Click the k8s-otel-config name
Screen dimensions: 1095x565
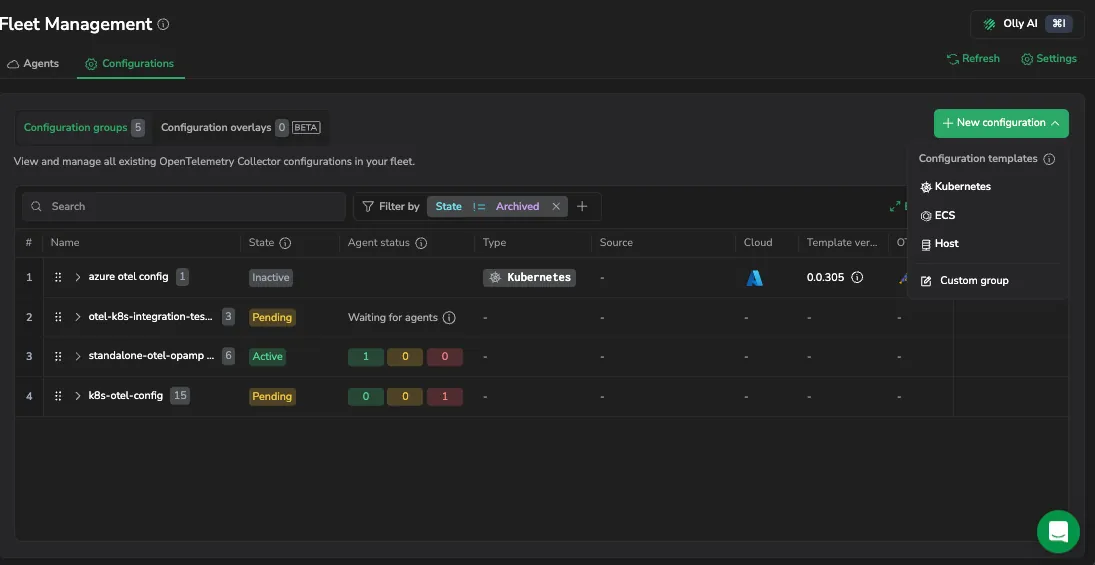(x=126, y=396)
